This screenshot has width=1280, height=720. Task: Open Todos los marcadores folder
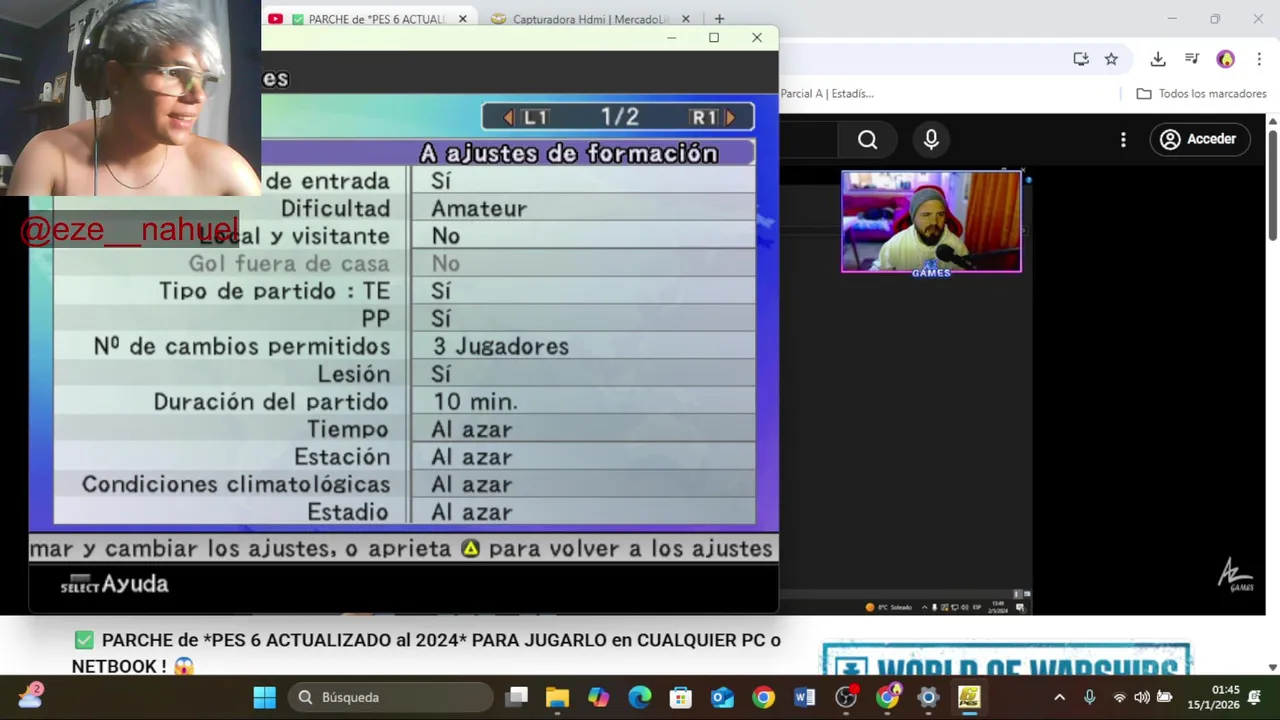point(1202,93)
